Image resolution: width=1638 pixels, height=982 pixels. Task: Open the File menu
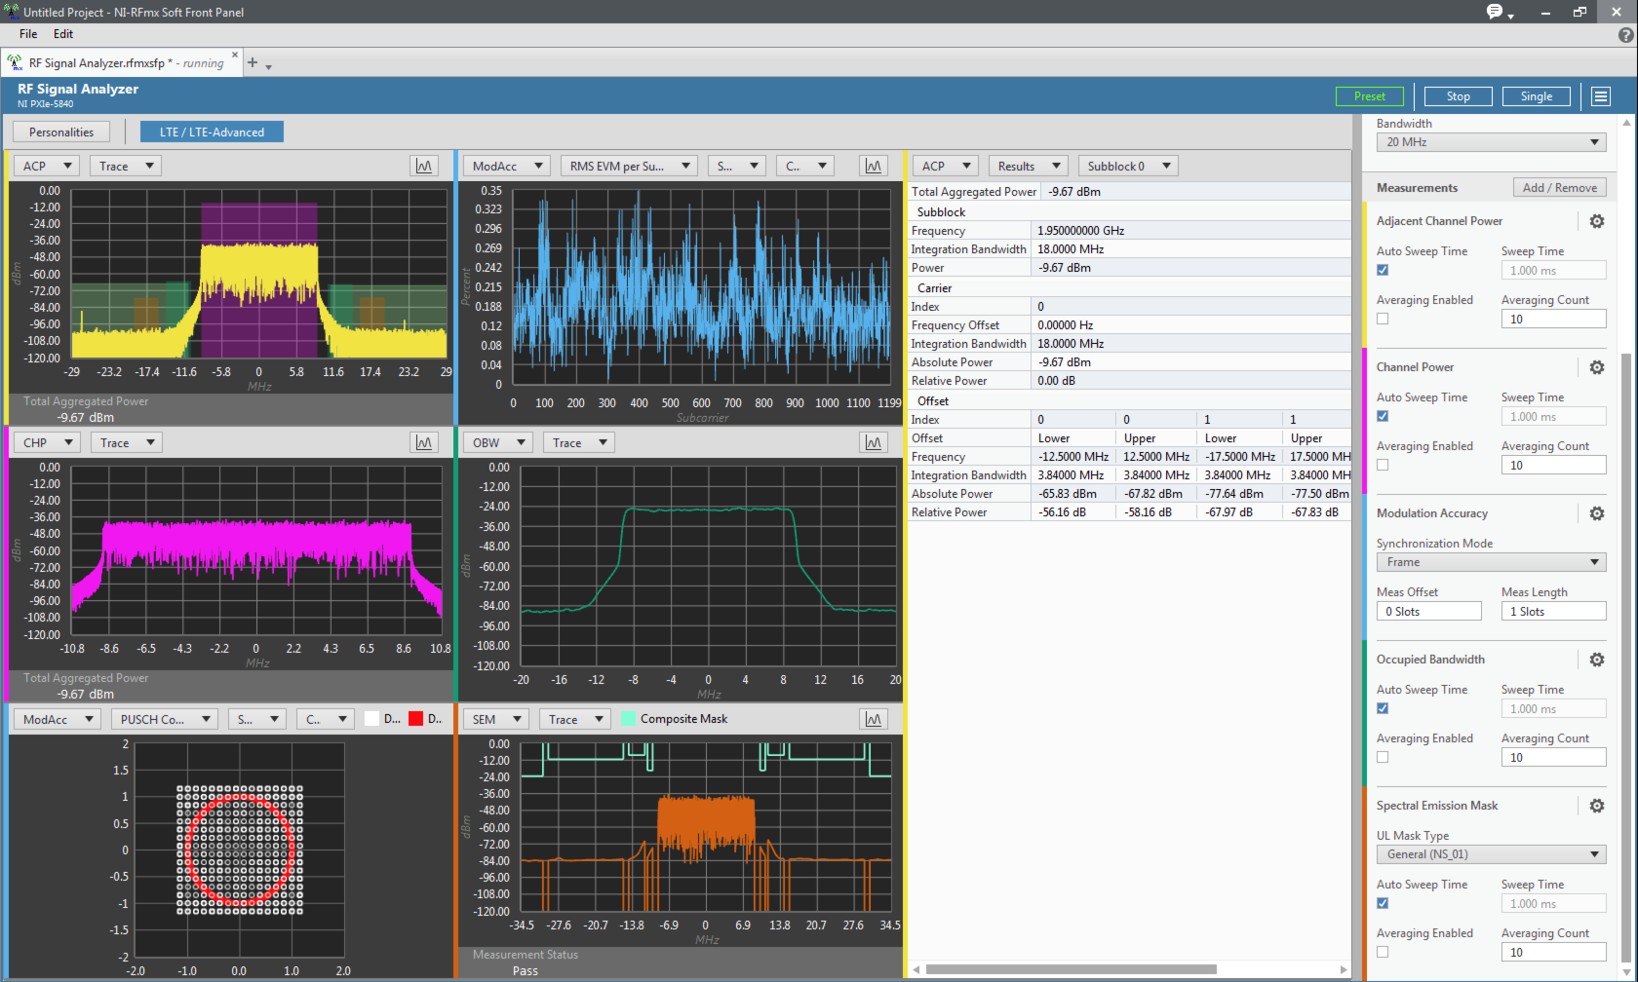[28, 34]
